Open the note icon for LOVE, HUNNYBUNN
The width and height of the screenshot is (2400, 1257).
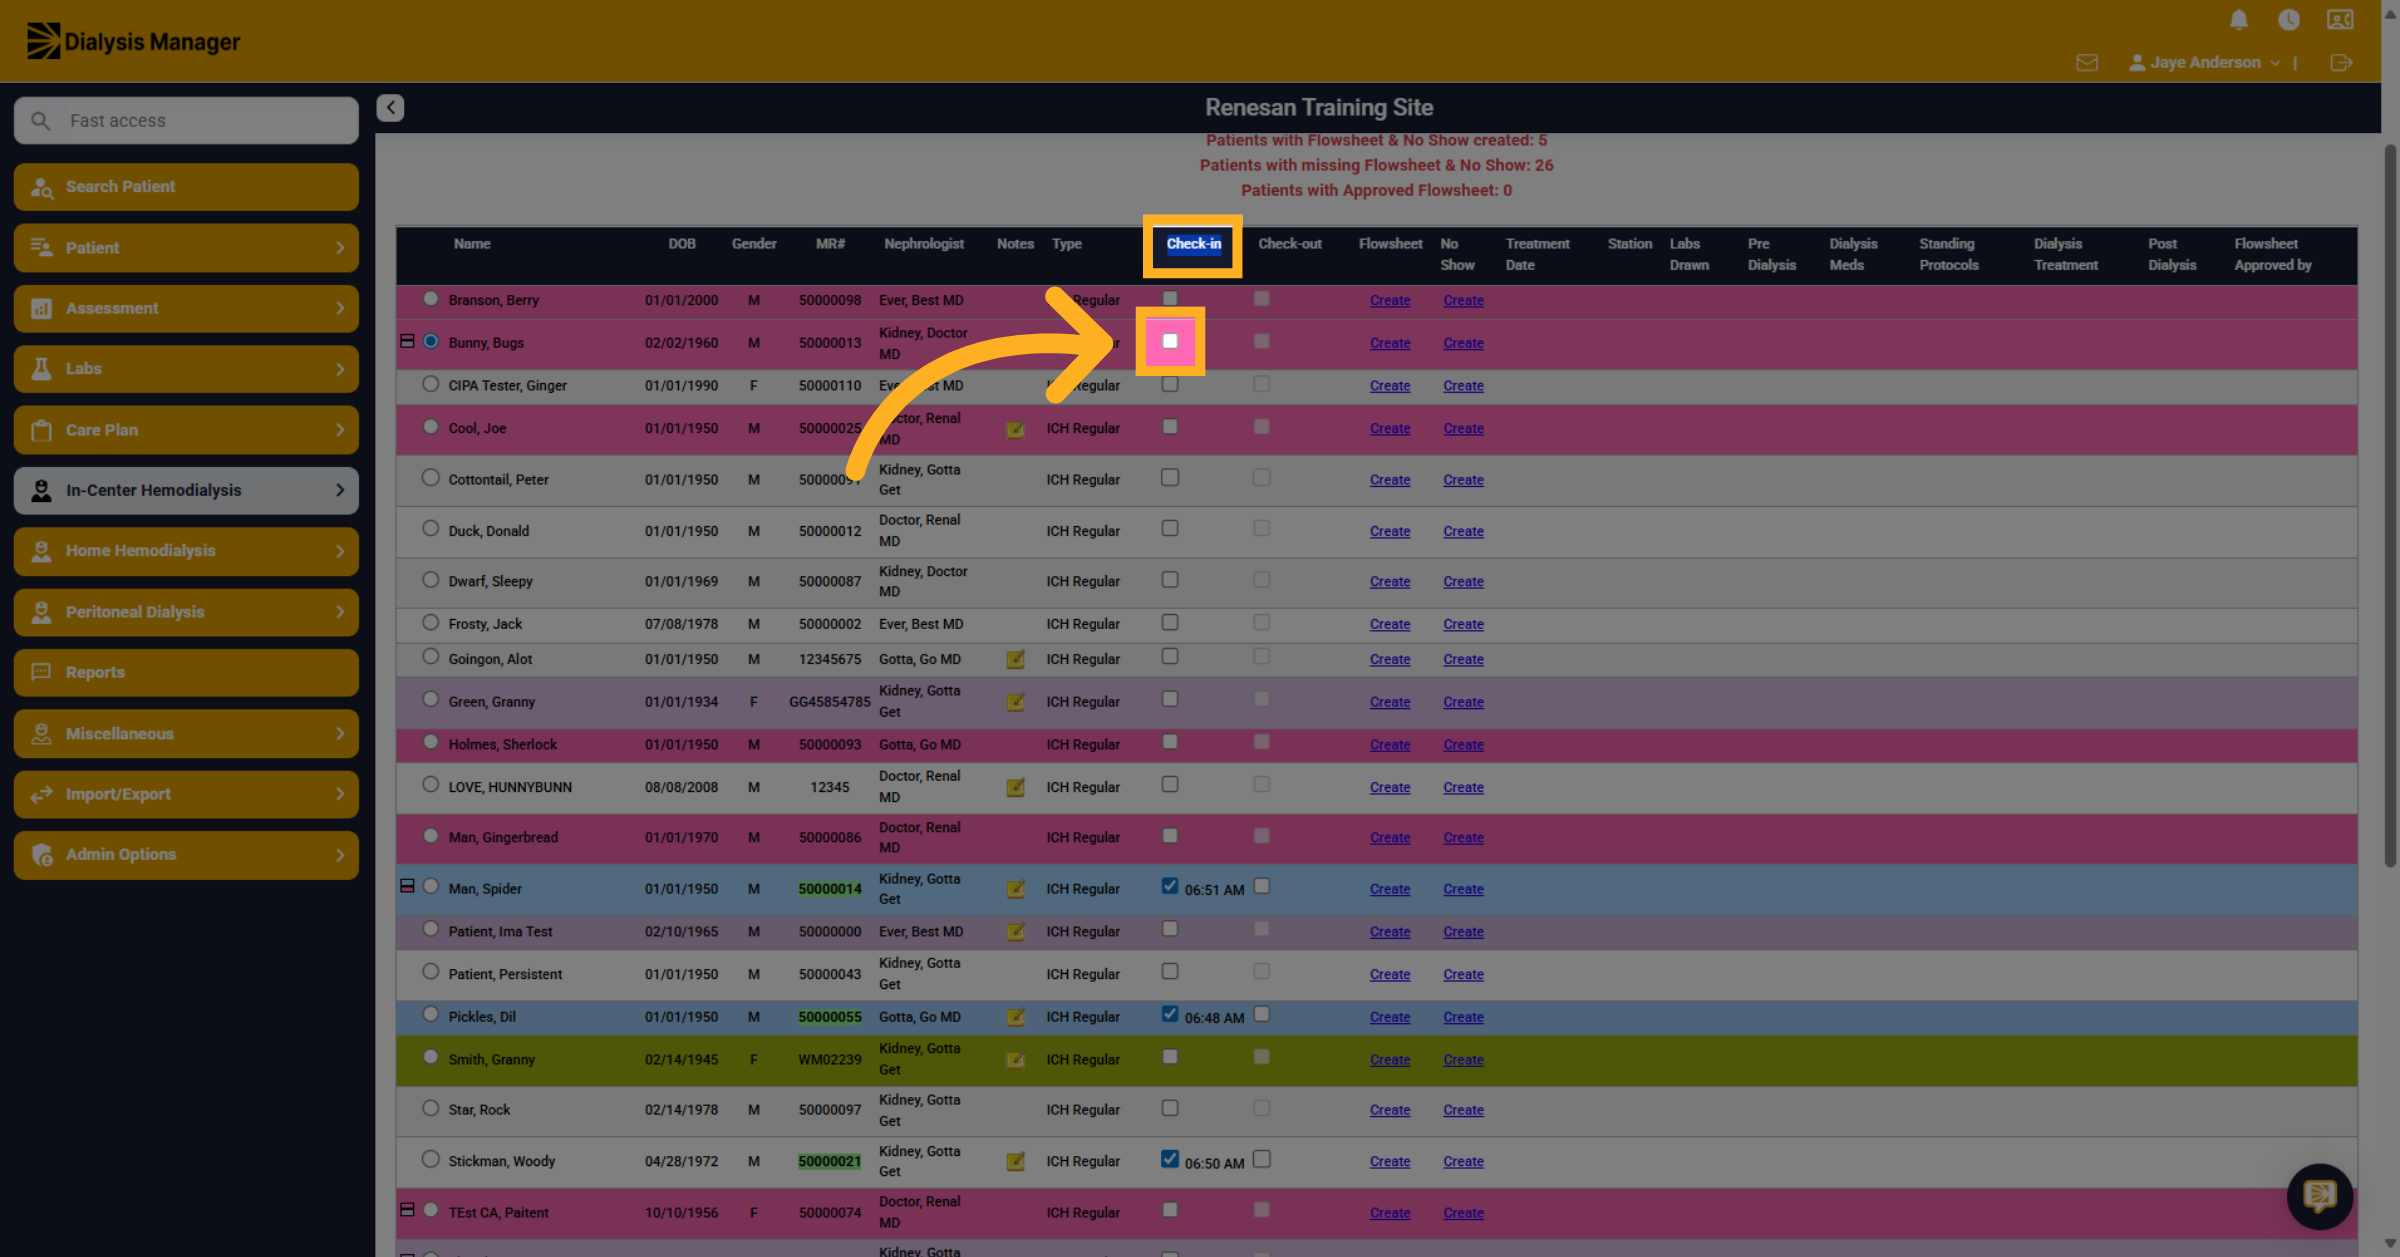[x=1015, y=788]
